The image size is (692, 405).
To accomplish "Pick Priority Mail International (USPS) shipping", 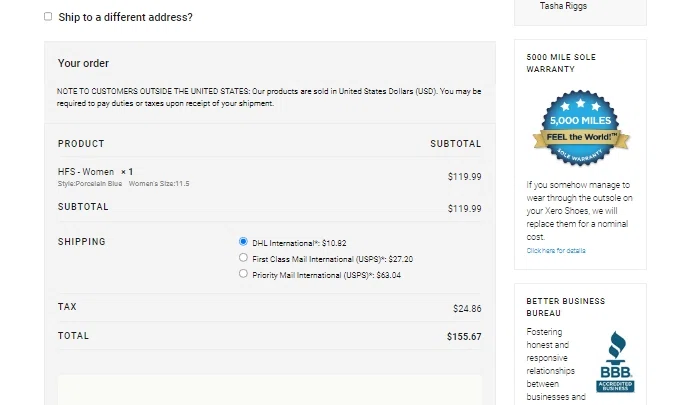I will [243, 274].
